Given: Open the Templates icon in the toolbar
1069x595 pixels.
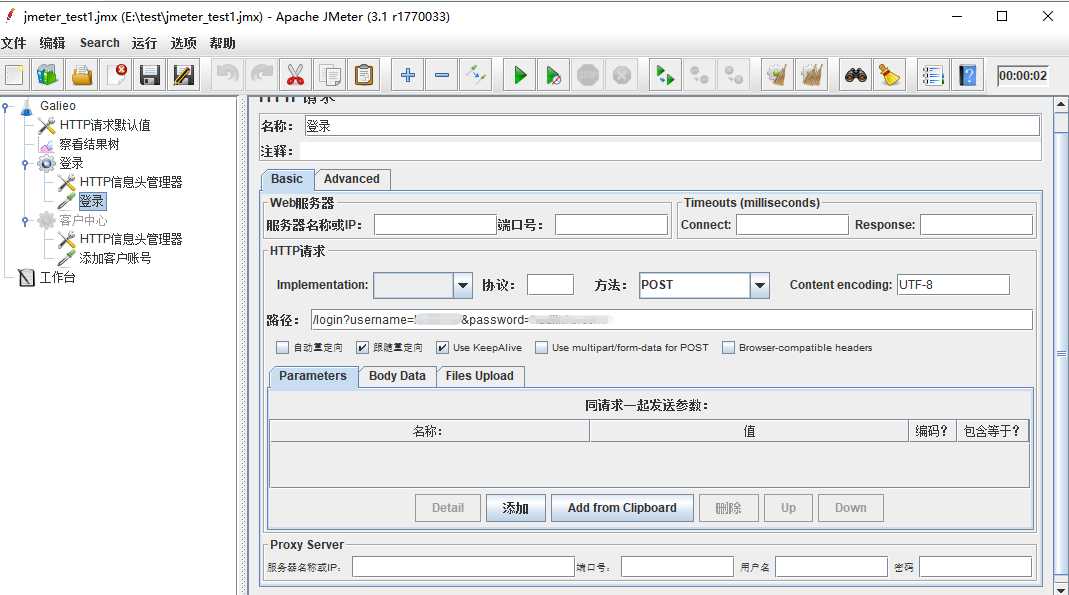Looking at the screenshot, I should pyautogui.click(x=48, y=75).
